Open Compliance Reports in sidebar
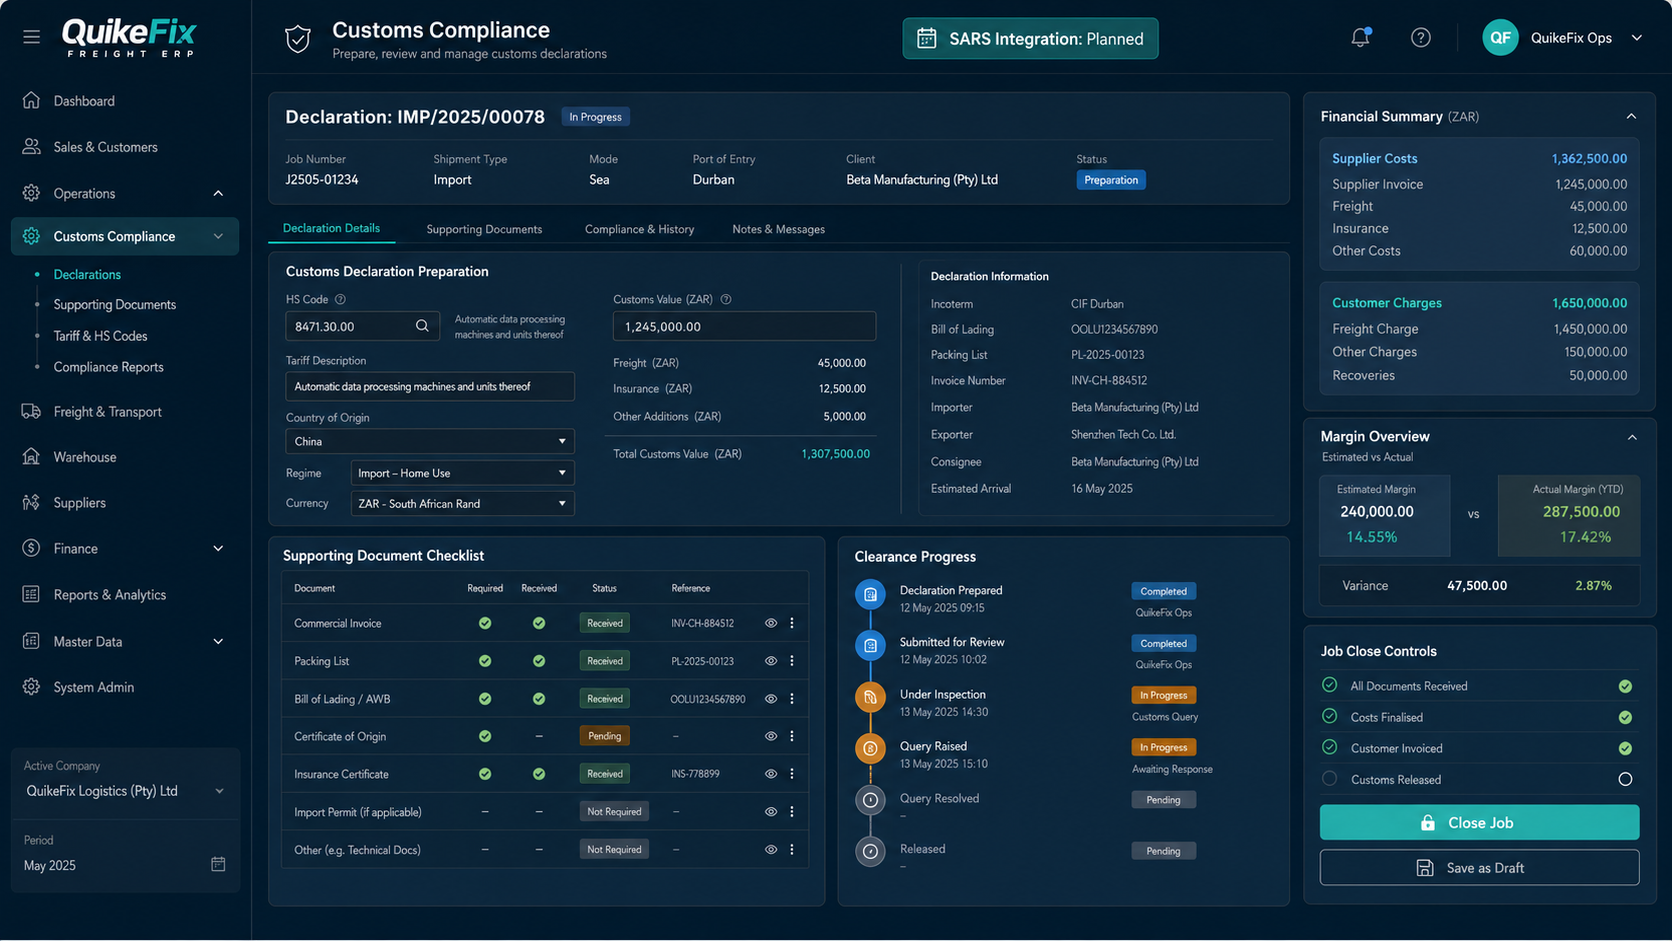The height and width of the screenshot is (941, 1672). tap(108, 367)
